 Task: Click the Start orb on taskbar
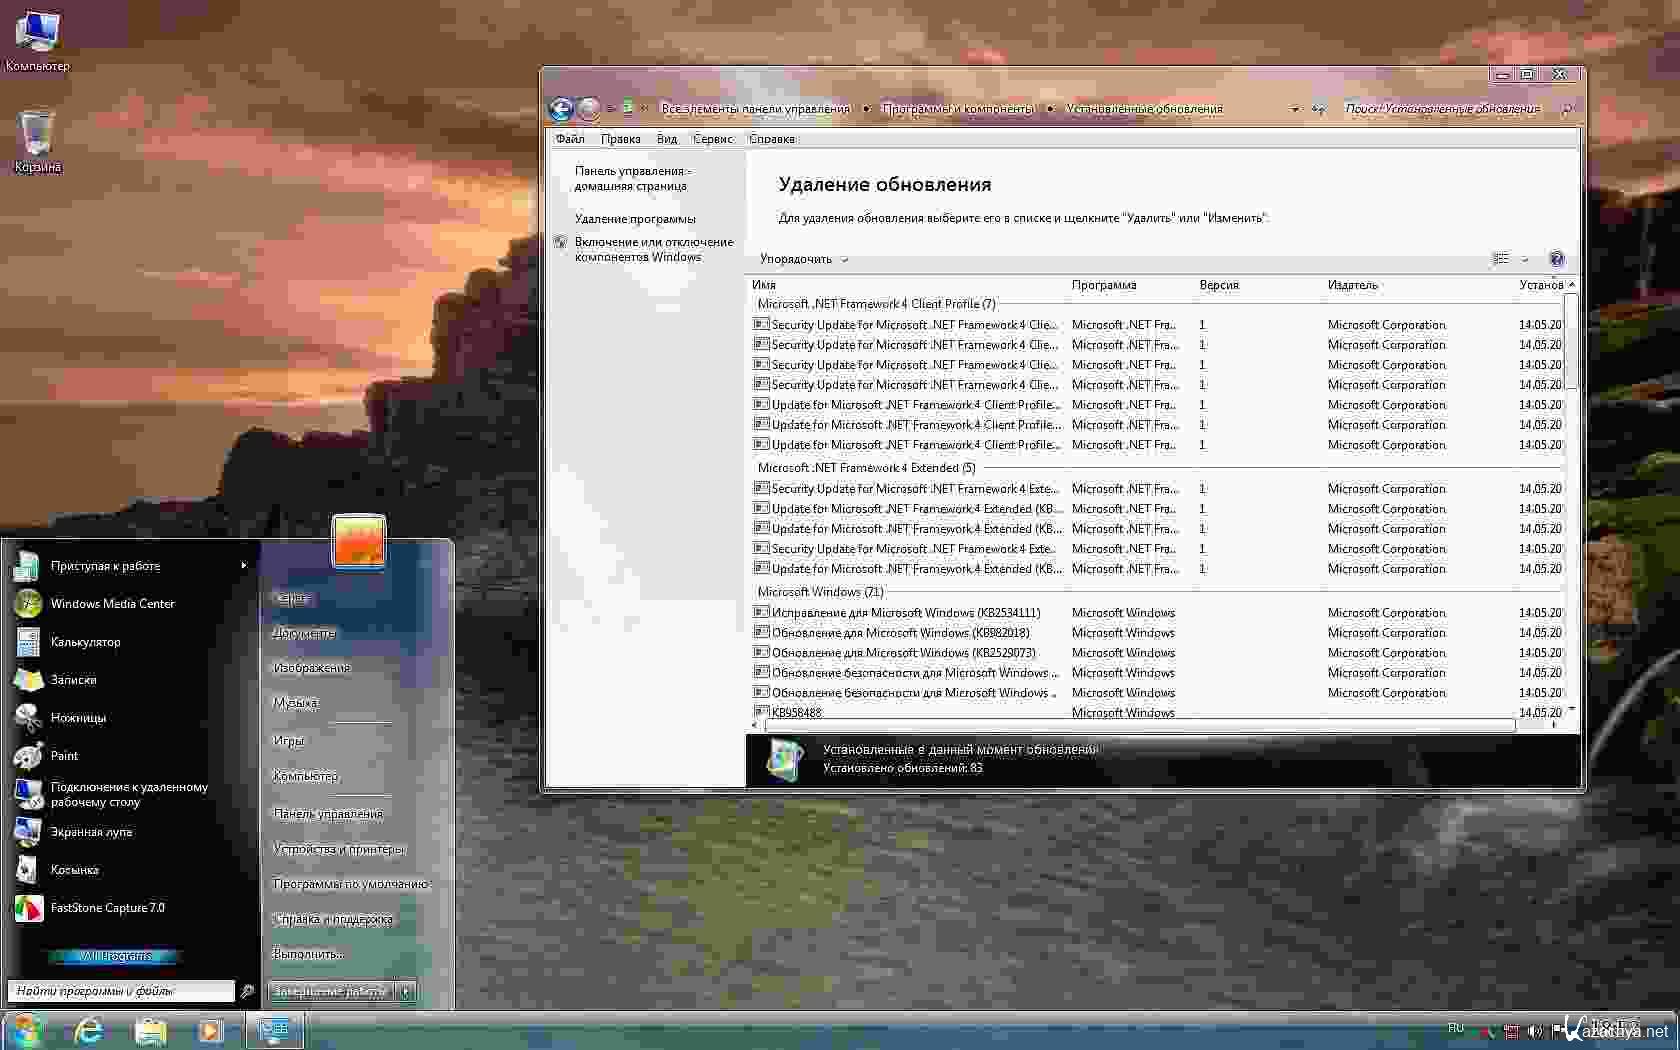pyautogui.click(x=27, y=1030)
